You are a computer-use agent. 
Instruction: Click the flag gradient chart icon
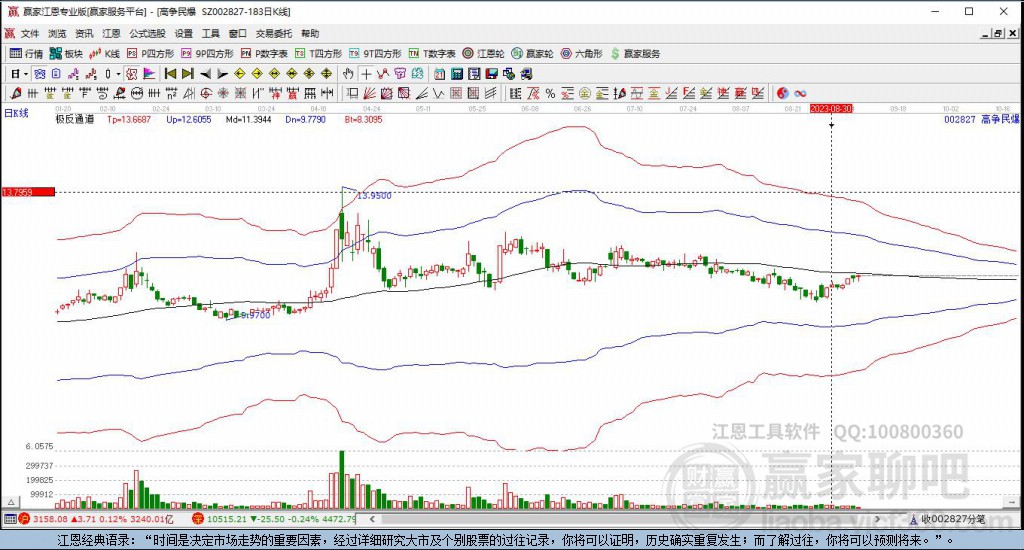point(149,74)
